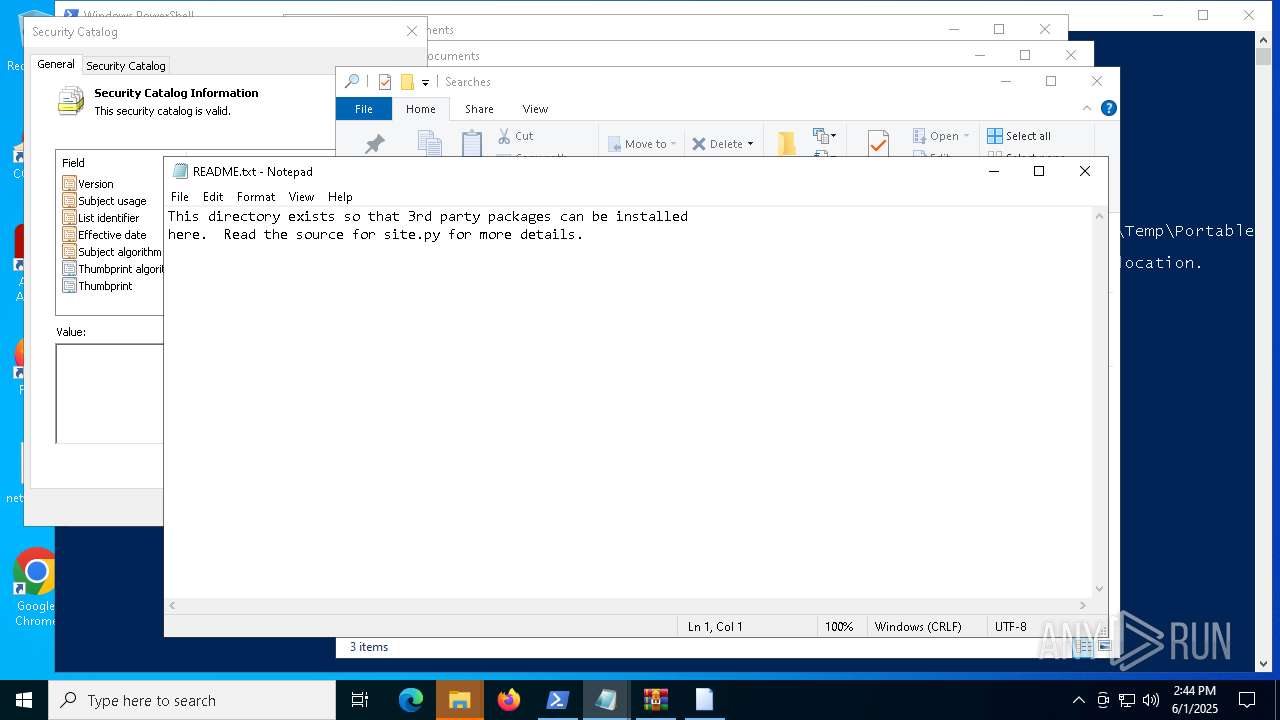This screenshot has width=1280, height=720.
Task: Open the New item dropdown icon
Action: (824, 136)
